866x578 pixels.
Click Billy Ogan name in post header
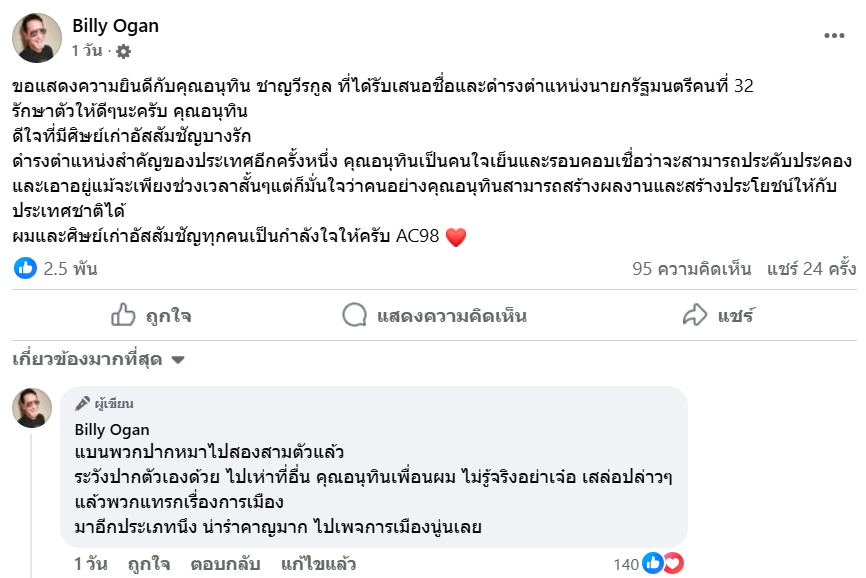tap(115, 26)
